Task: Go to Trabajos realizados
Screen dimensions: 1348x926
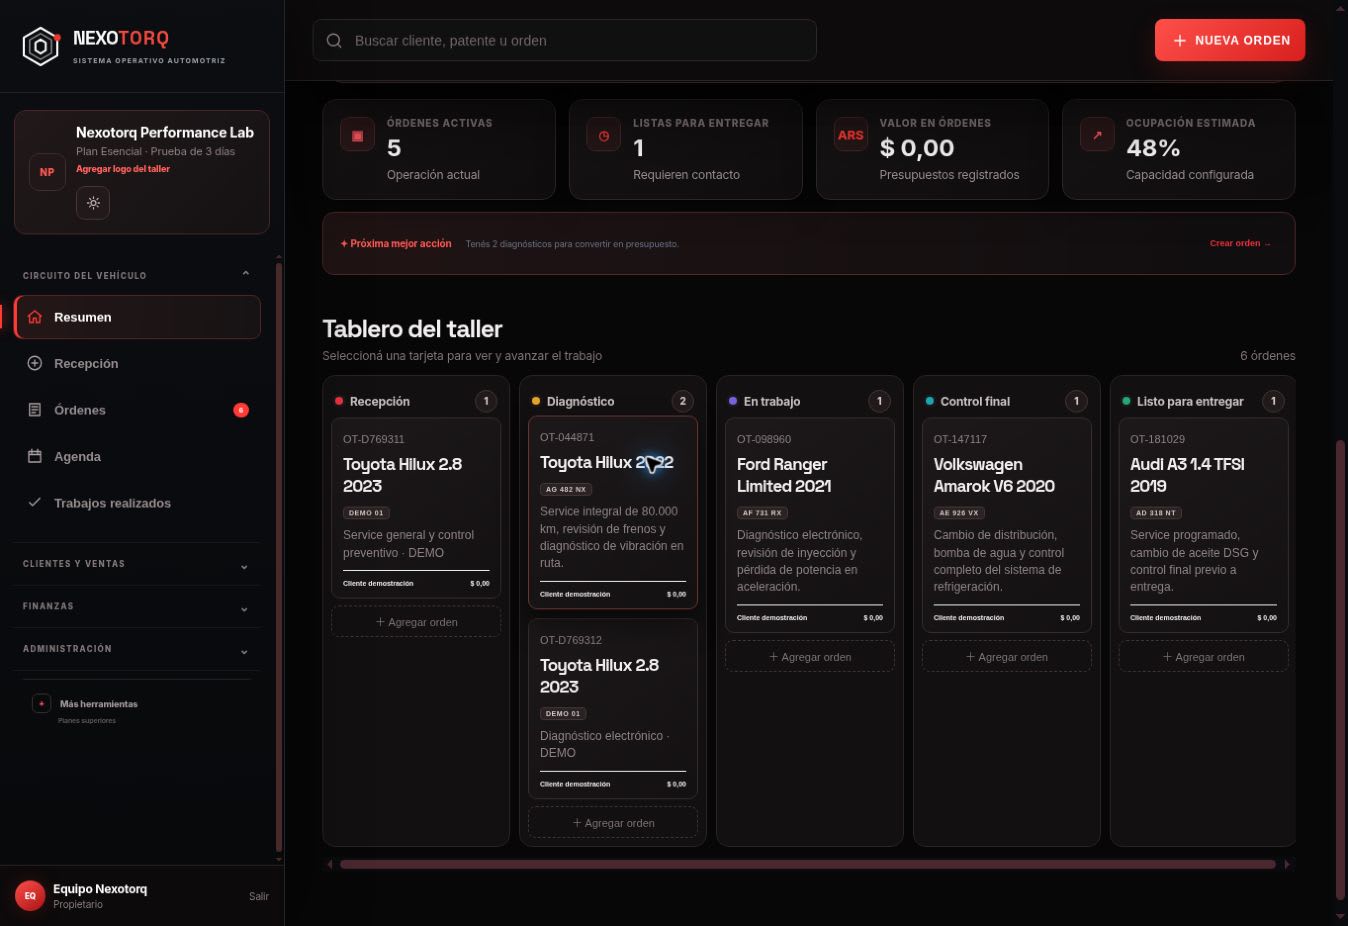Action: 137,503
